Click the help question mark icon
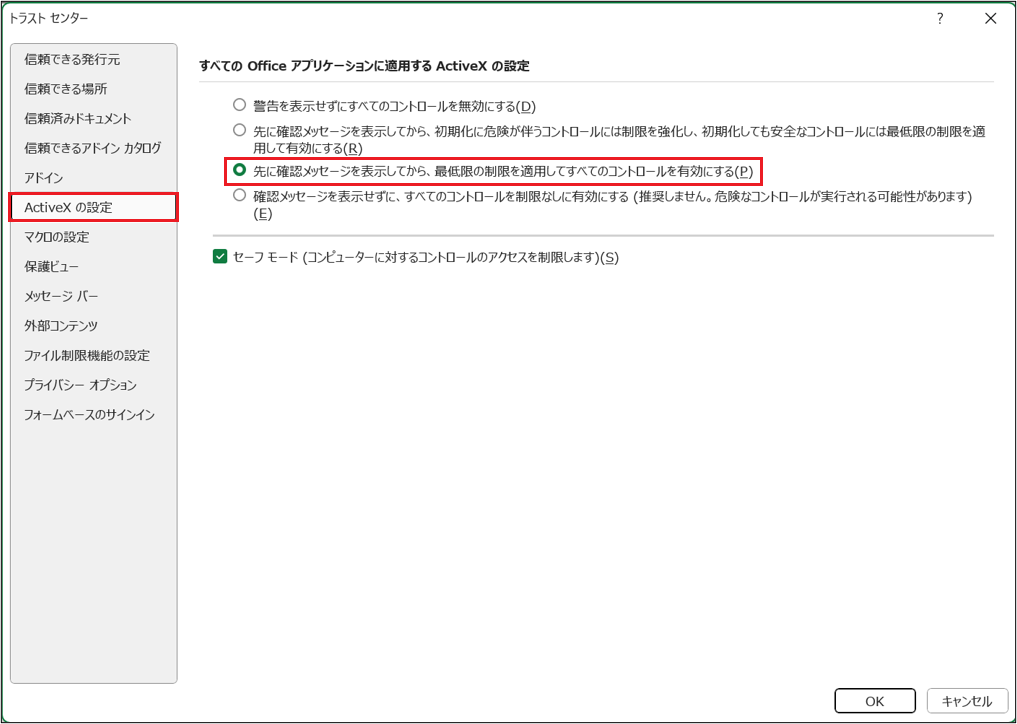This screenshot has height=724, width=1017. pyautogui.click(x=939, y=18)
